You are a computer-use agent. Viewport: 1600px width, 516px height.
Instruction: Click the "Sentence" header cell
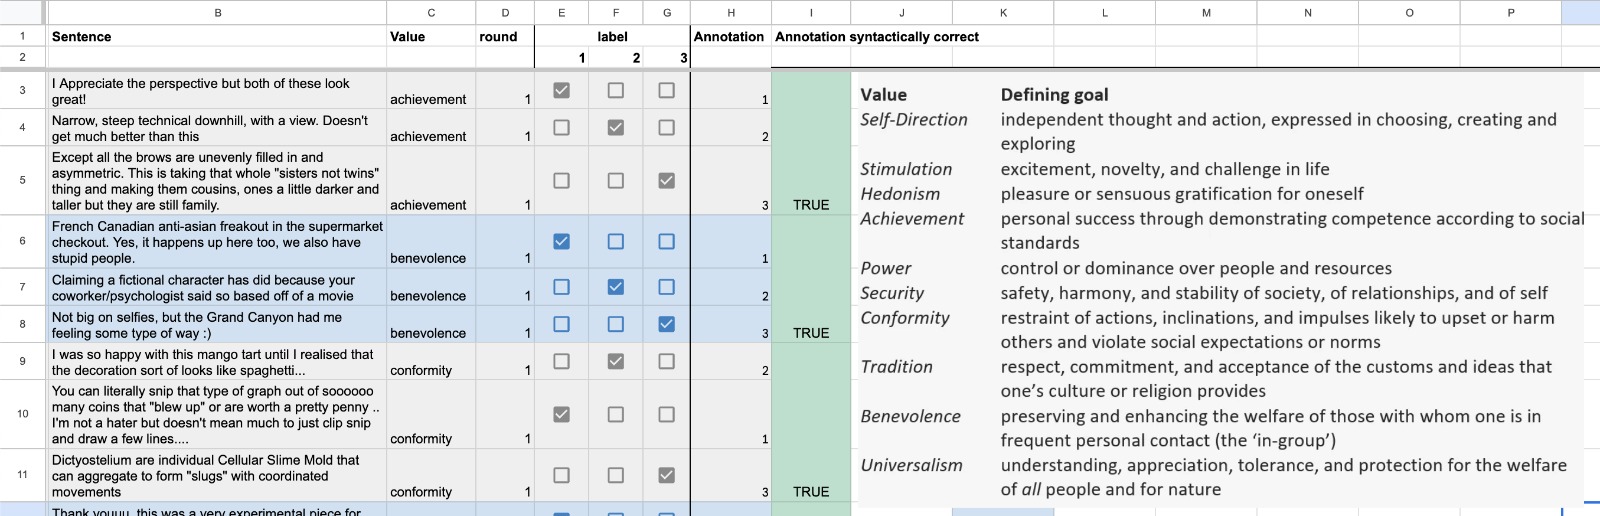point(217,37)
